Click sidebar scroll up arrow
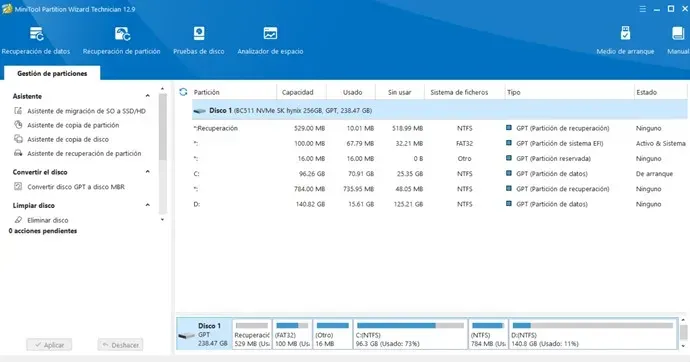 pyautogui.click(x=162, y=89)
